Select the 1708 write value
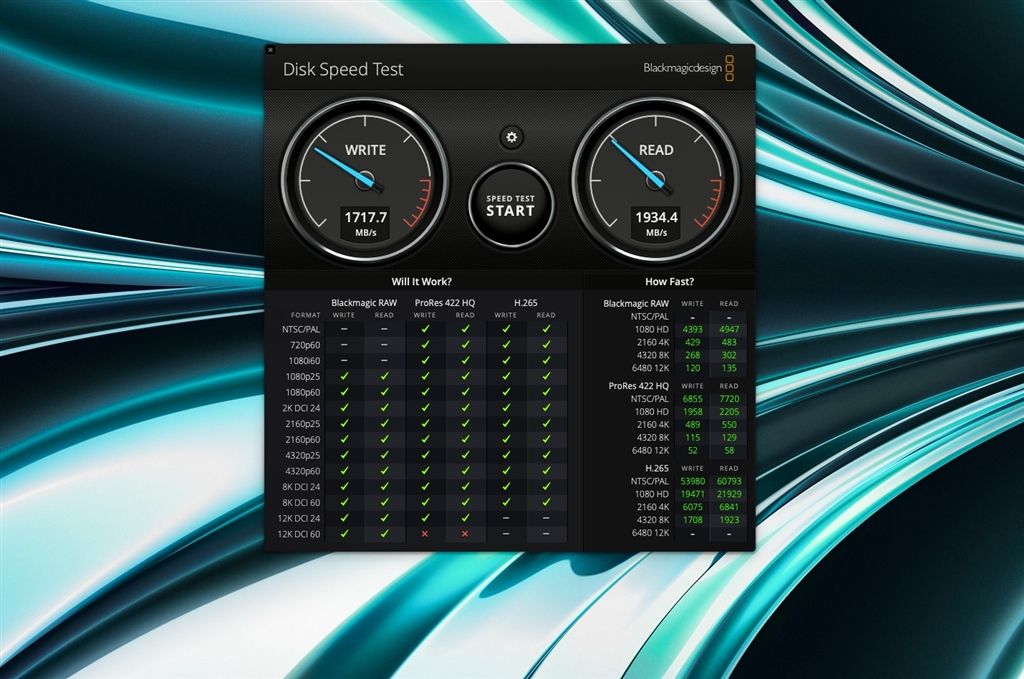Viewport: 1024px width, 679px height. (692, 520)
